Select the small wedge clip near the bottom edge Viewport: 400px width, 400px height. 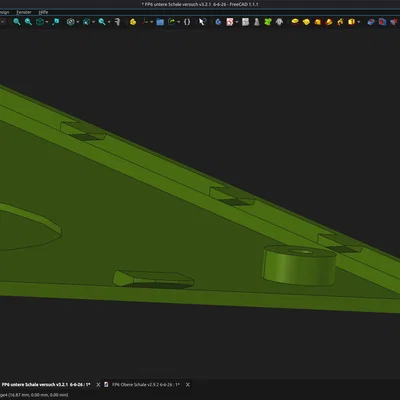tap(153, 279)
